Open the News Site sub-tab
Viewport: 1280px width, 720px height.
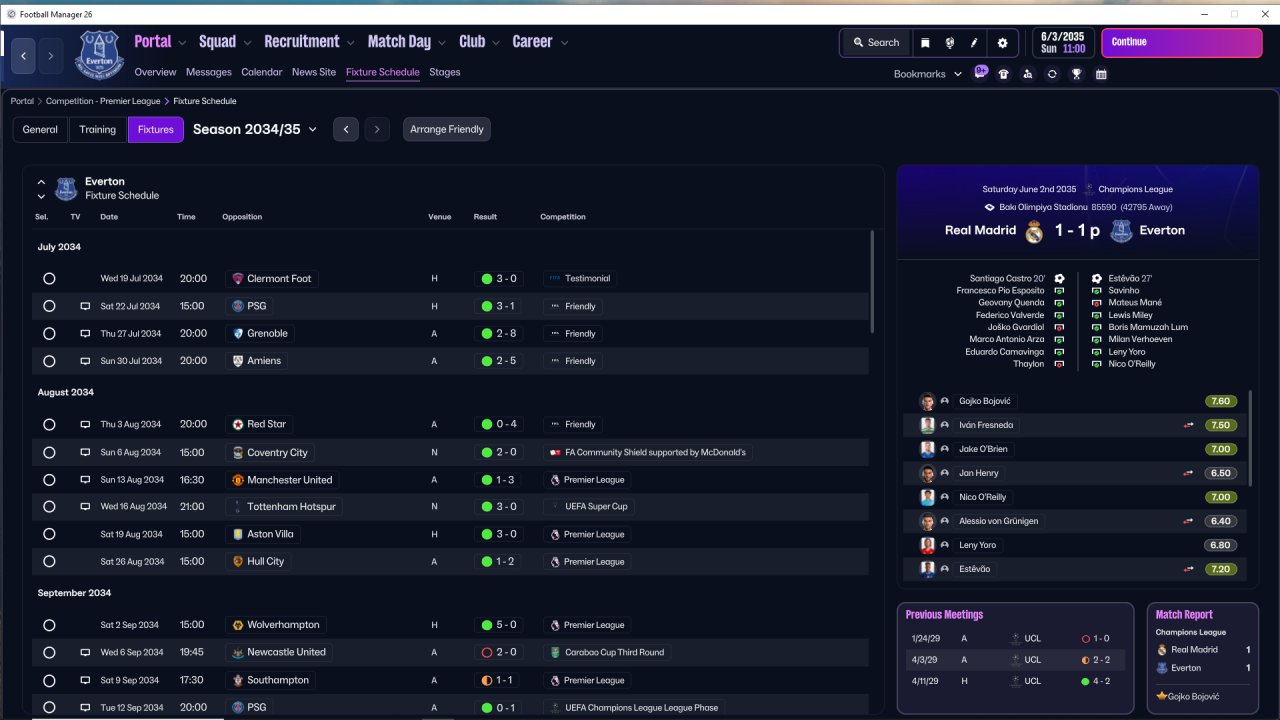pos(314,72)
